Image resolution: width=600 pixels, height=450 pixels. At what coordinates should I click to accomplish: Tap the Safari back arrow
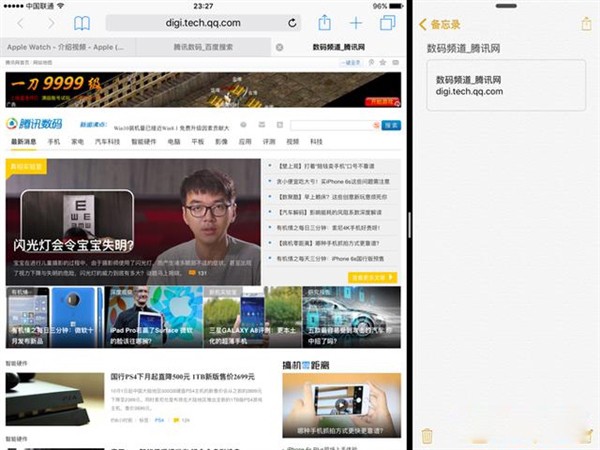tap(20, 23)
